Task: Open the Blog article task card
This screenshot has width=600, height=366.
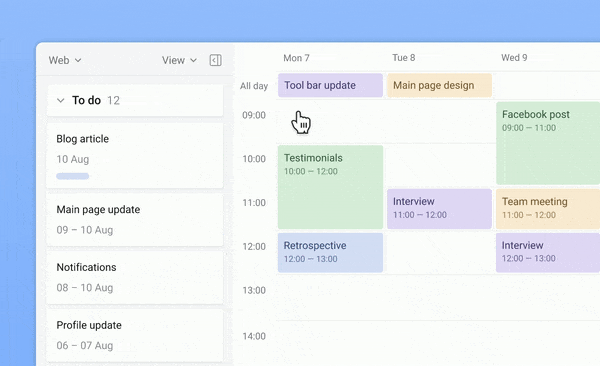Action: tap(135, 155)
